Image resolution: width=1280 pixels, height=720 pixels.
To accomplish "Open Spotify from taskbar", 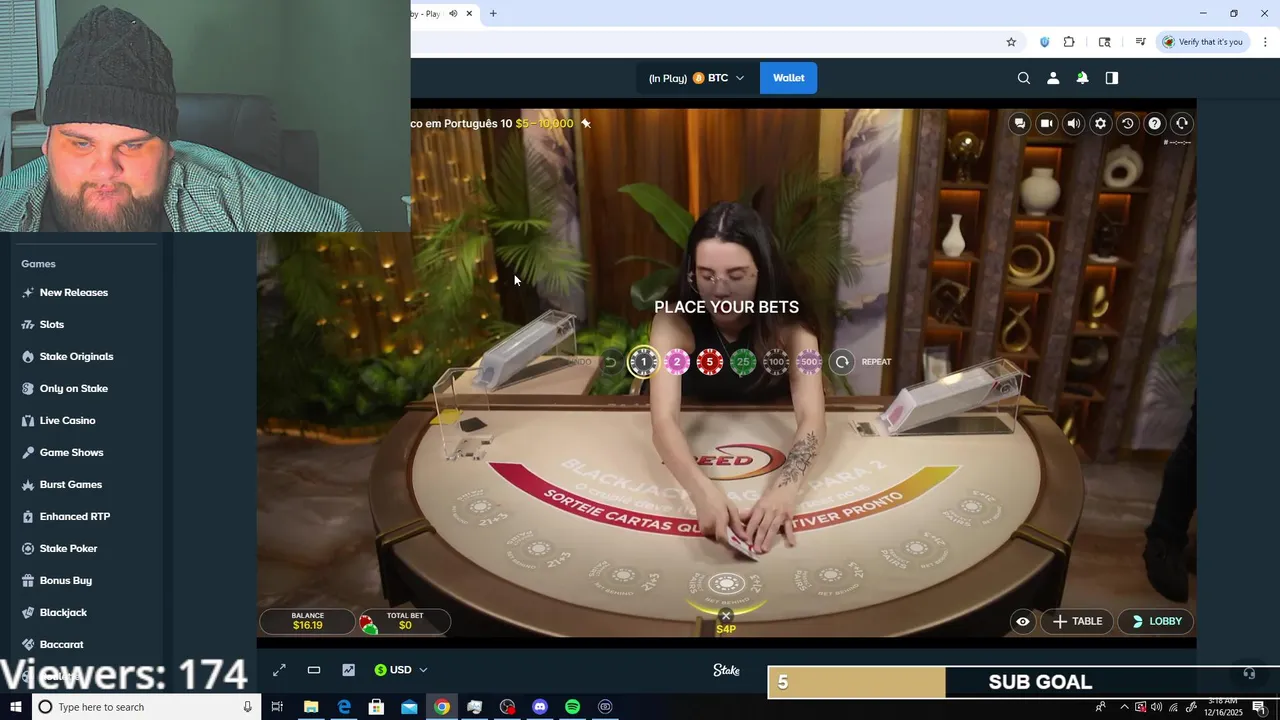I will (572, 707).
